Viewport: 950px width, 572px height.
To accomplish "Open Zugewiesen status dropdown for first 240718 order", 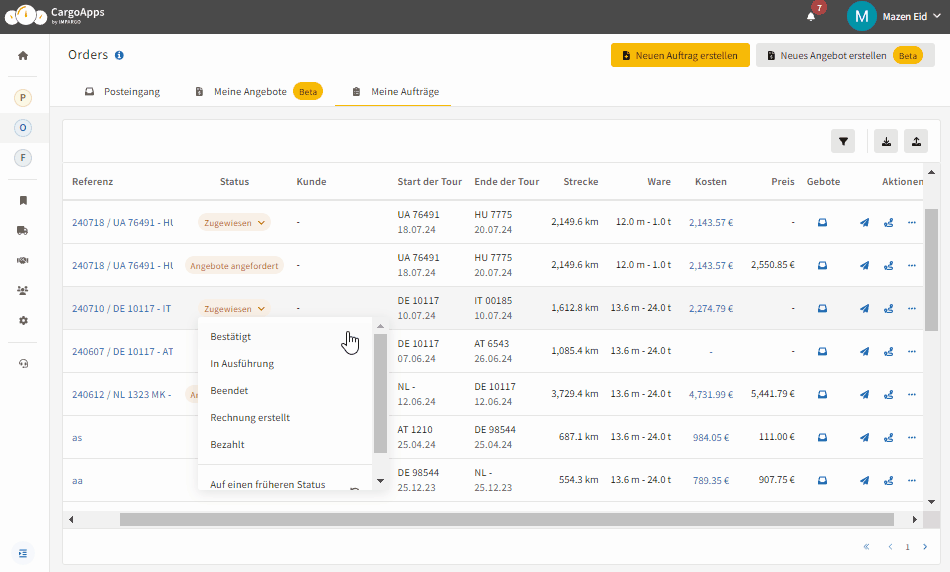I will click(x=234, y=222).
